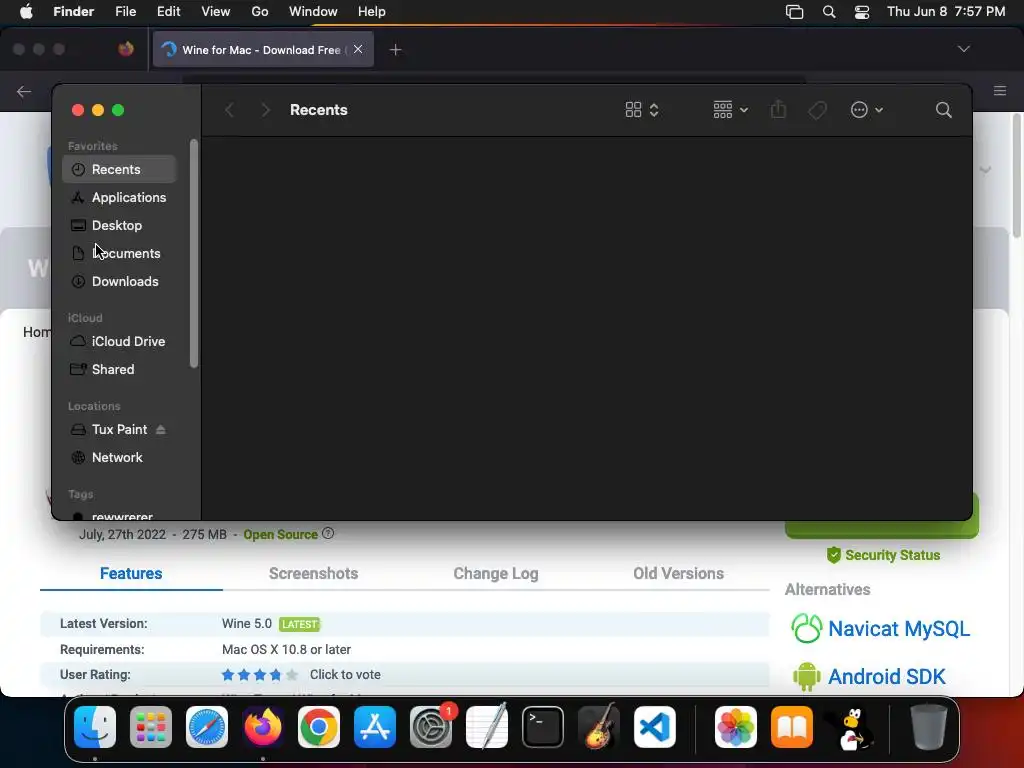Open Control Center in the menu bar
The image size is (1024, 768).
click(x=861, y=12)
